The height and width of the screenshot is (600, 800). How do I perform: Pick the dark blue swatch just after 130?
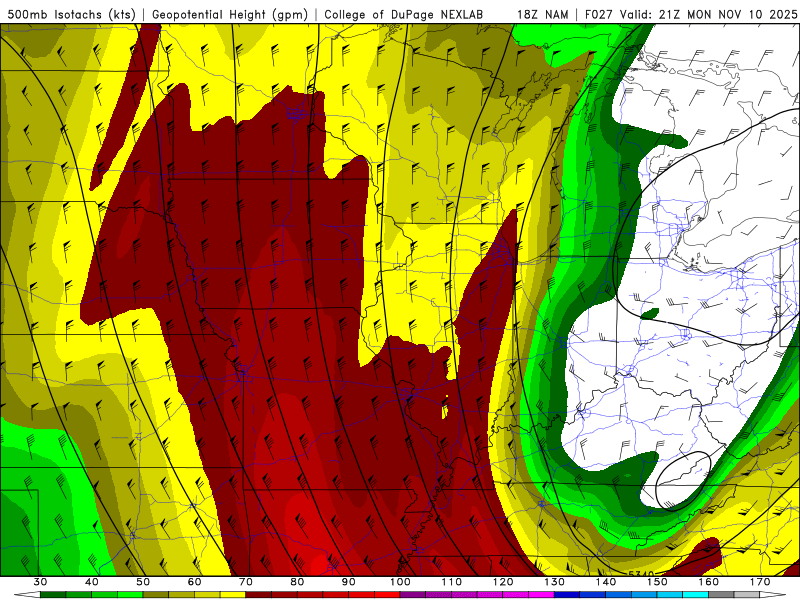coord(567,595)
